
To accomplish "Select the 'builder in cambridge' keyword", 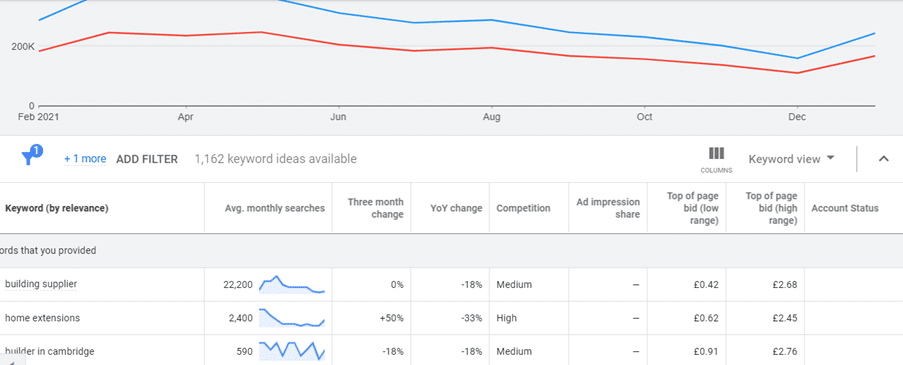I will pos(50,351).
